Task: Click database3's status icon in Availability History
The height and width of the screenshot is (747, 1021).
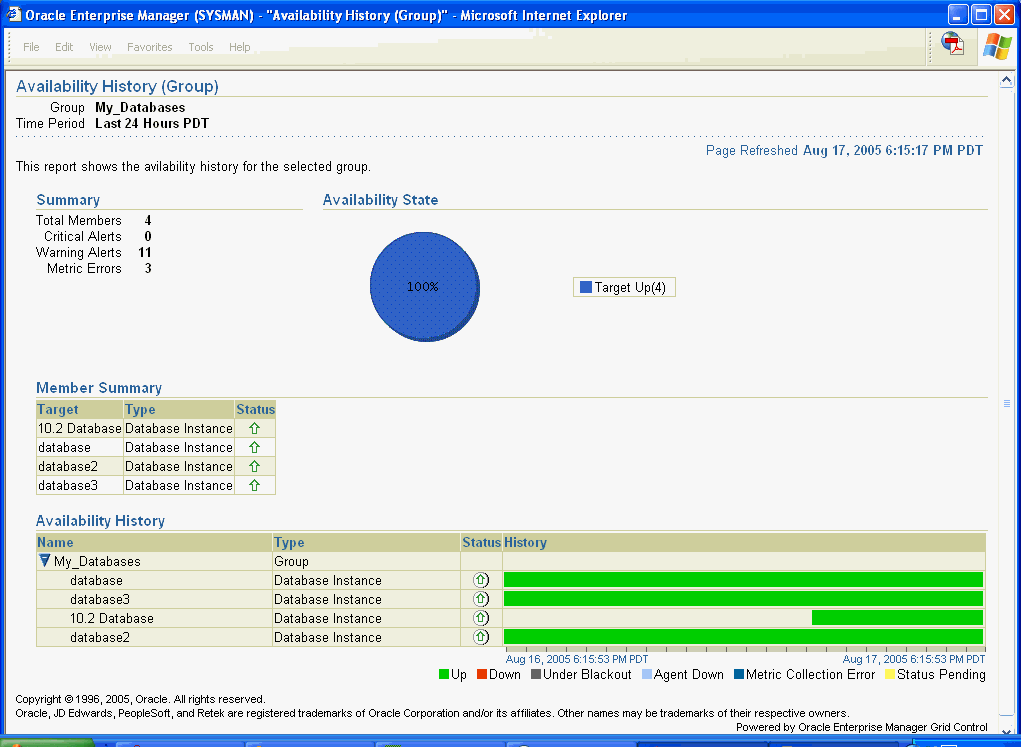Action: [481, 599]
